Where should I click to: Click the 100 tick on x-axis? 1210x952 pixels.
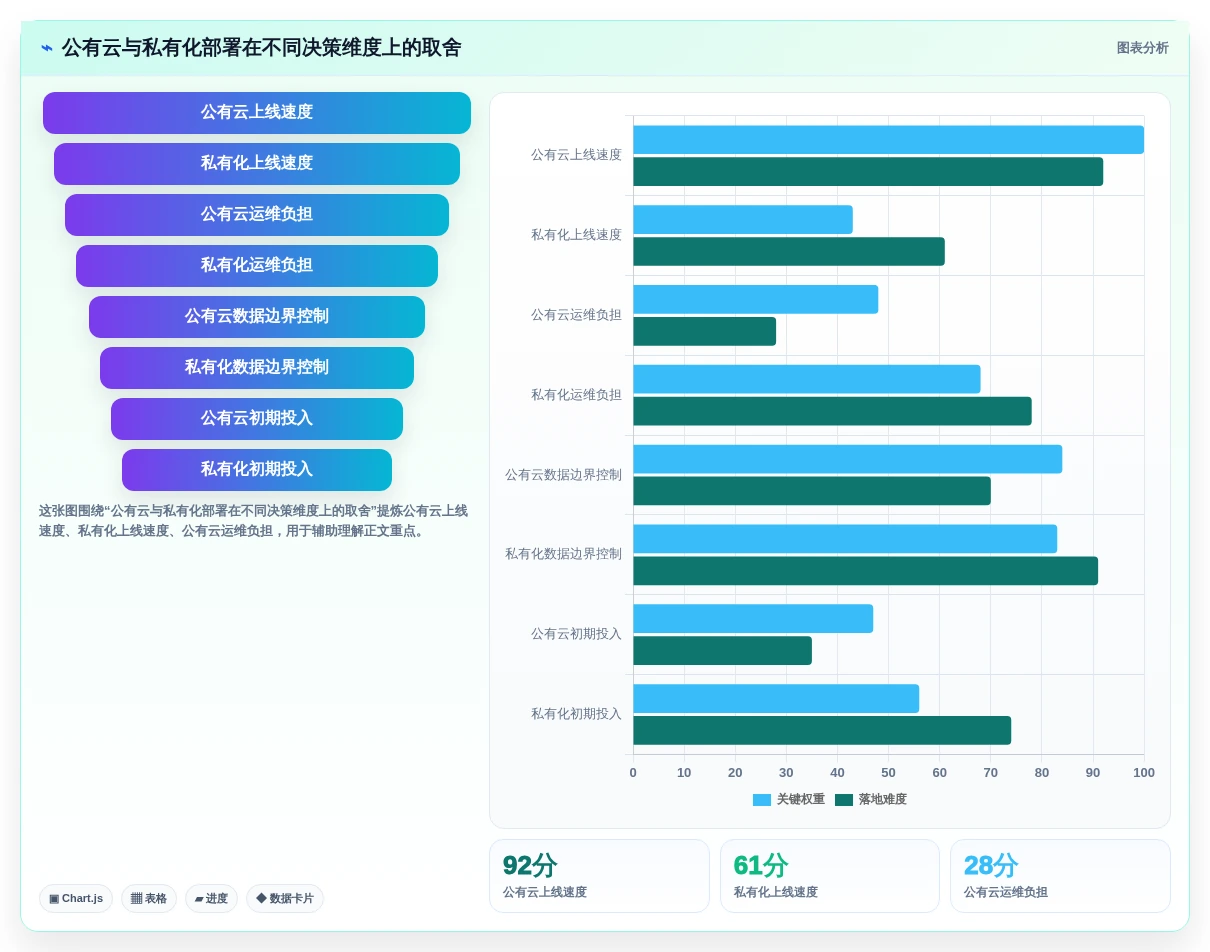tap(1144, 773)
